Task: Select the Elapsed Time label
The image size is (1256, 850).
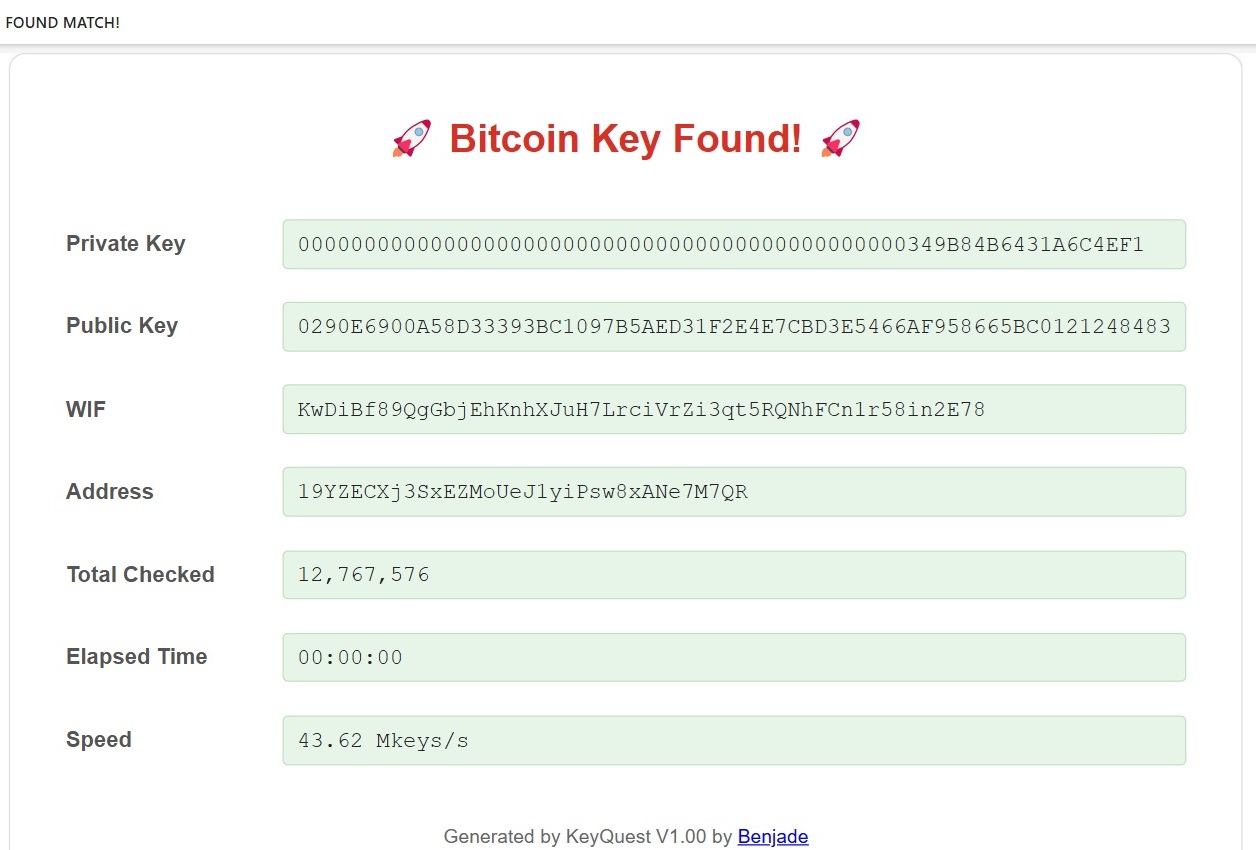Action: coord(136,657)
